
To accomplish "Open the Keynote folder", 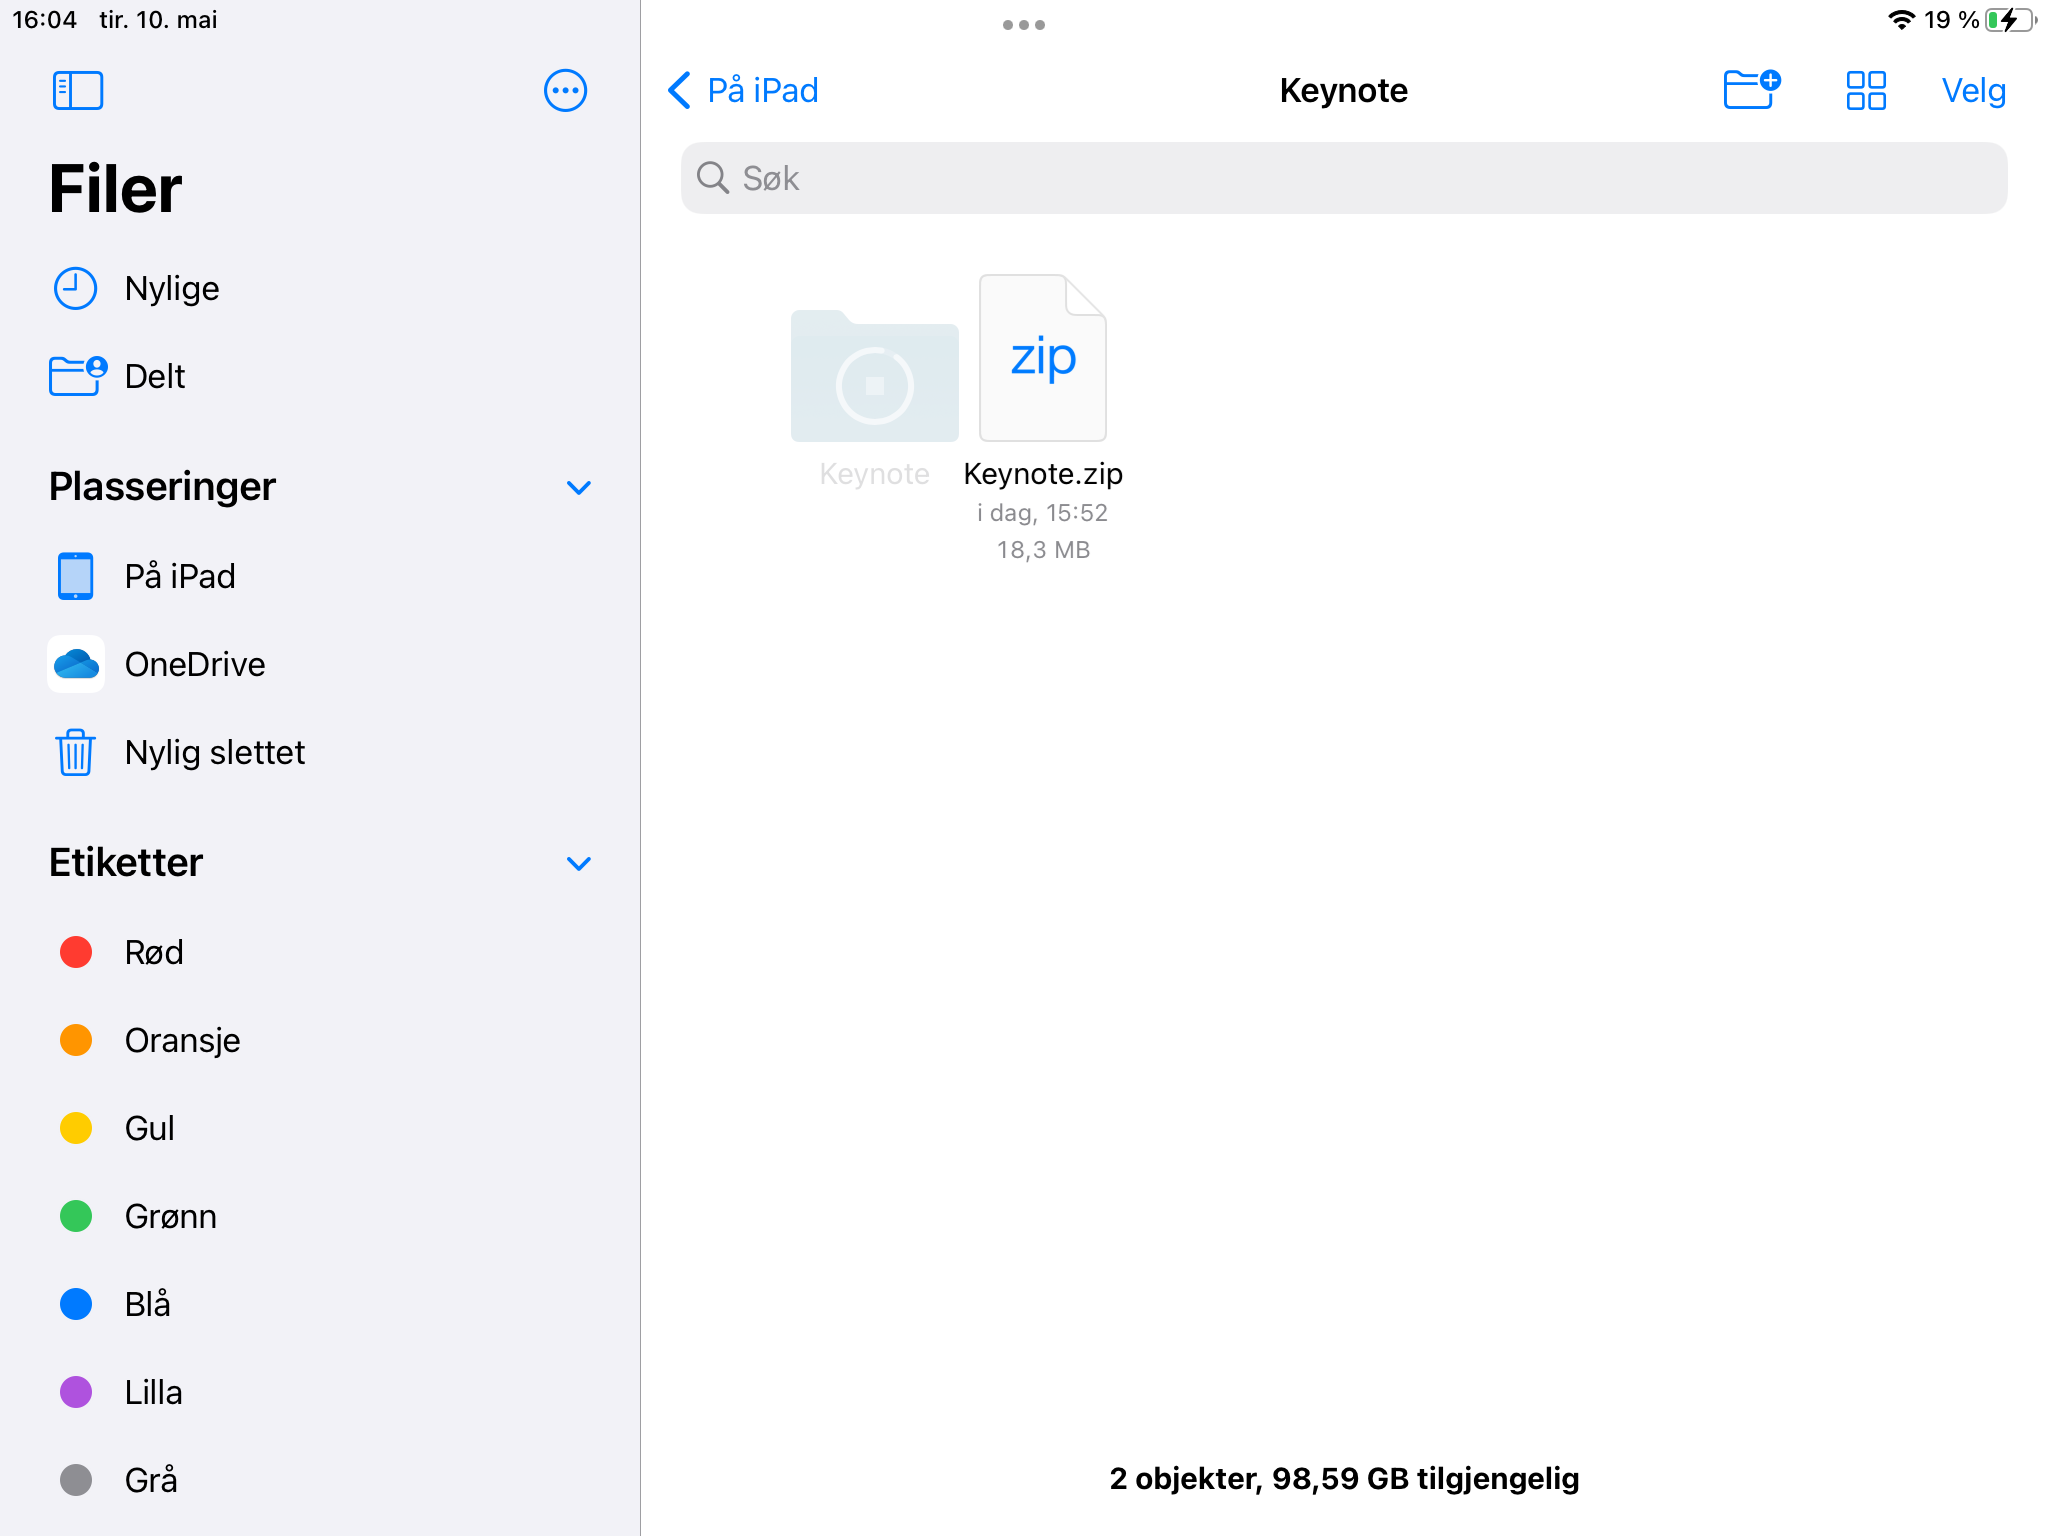I will tap(875, 397).
